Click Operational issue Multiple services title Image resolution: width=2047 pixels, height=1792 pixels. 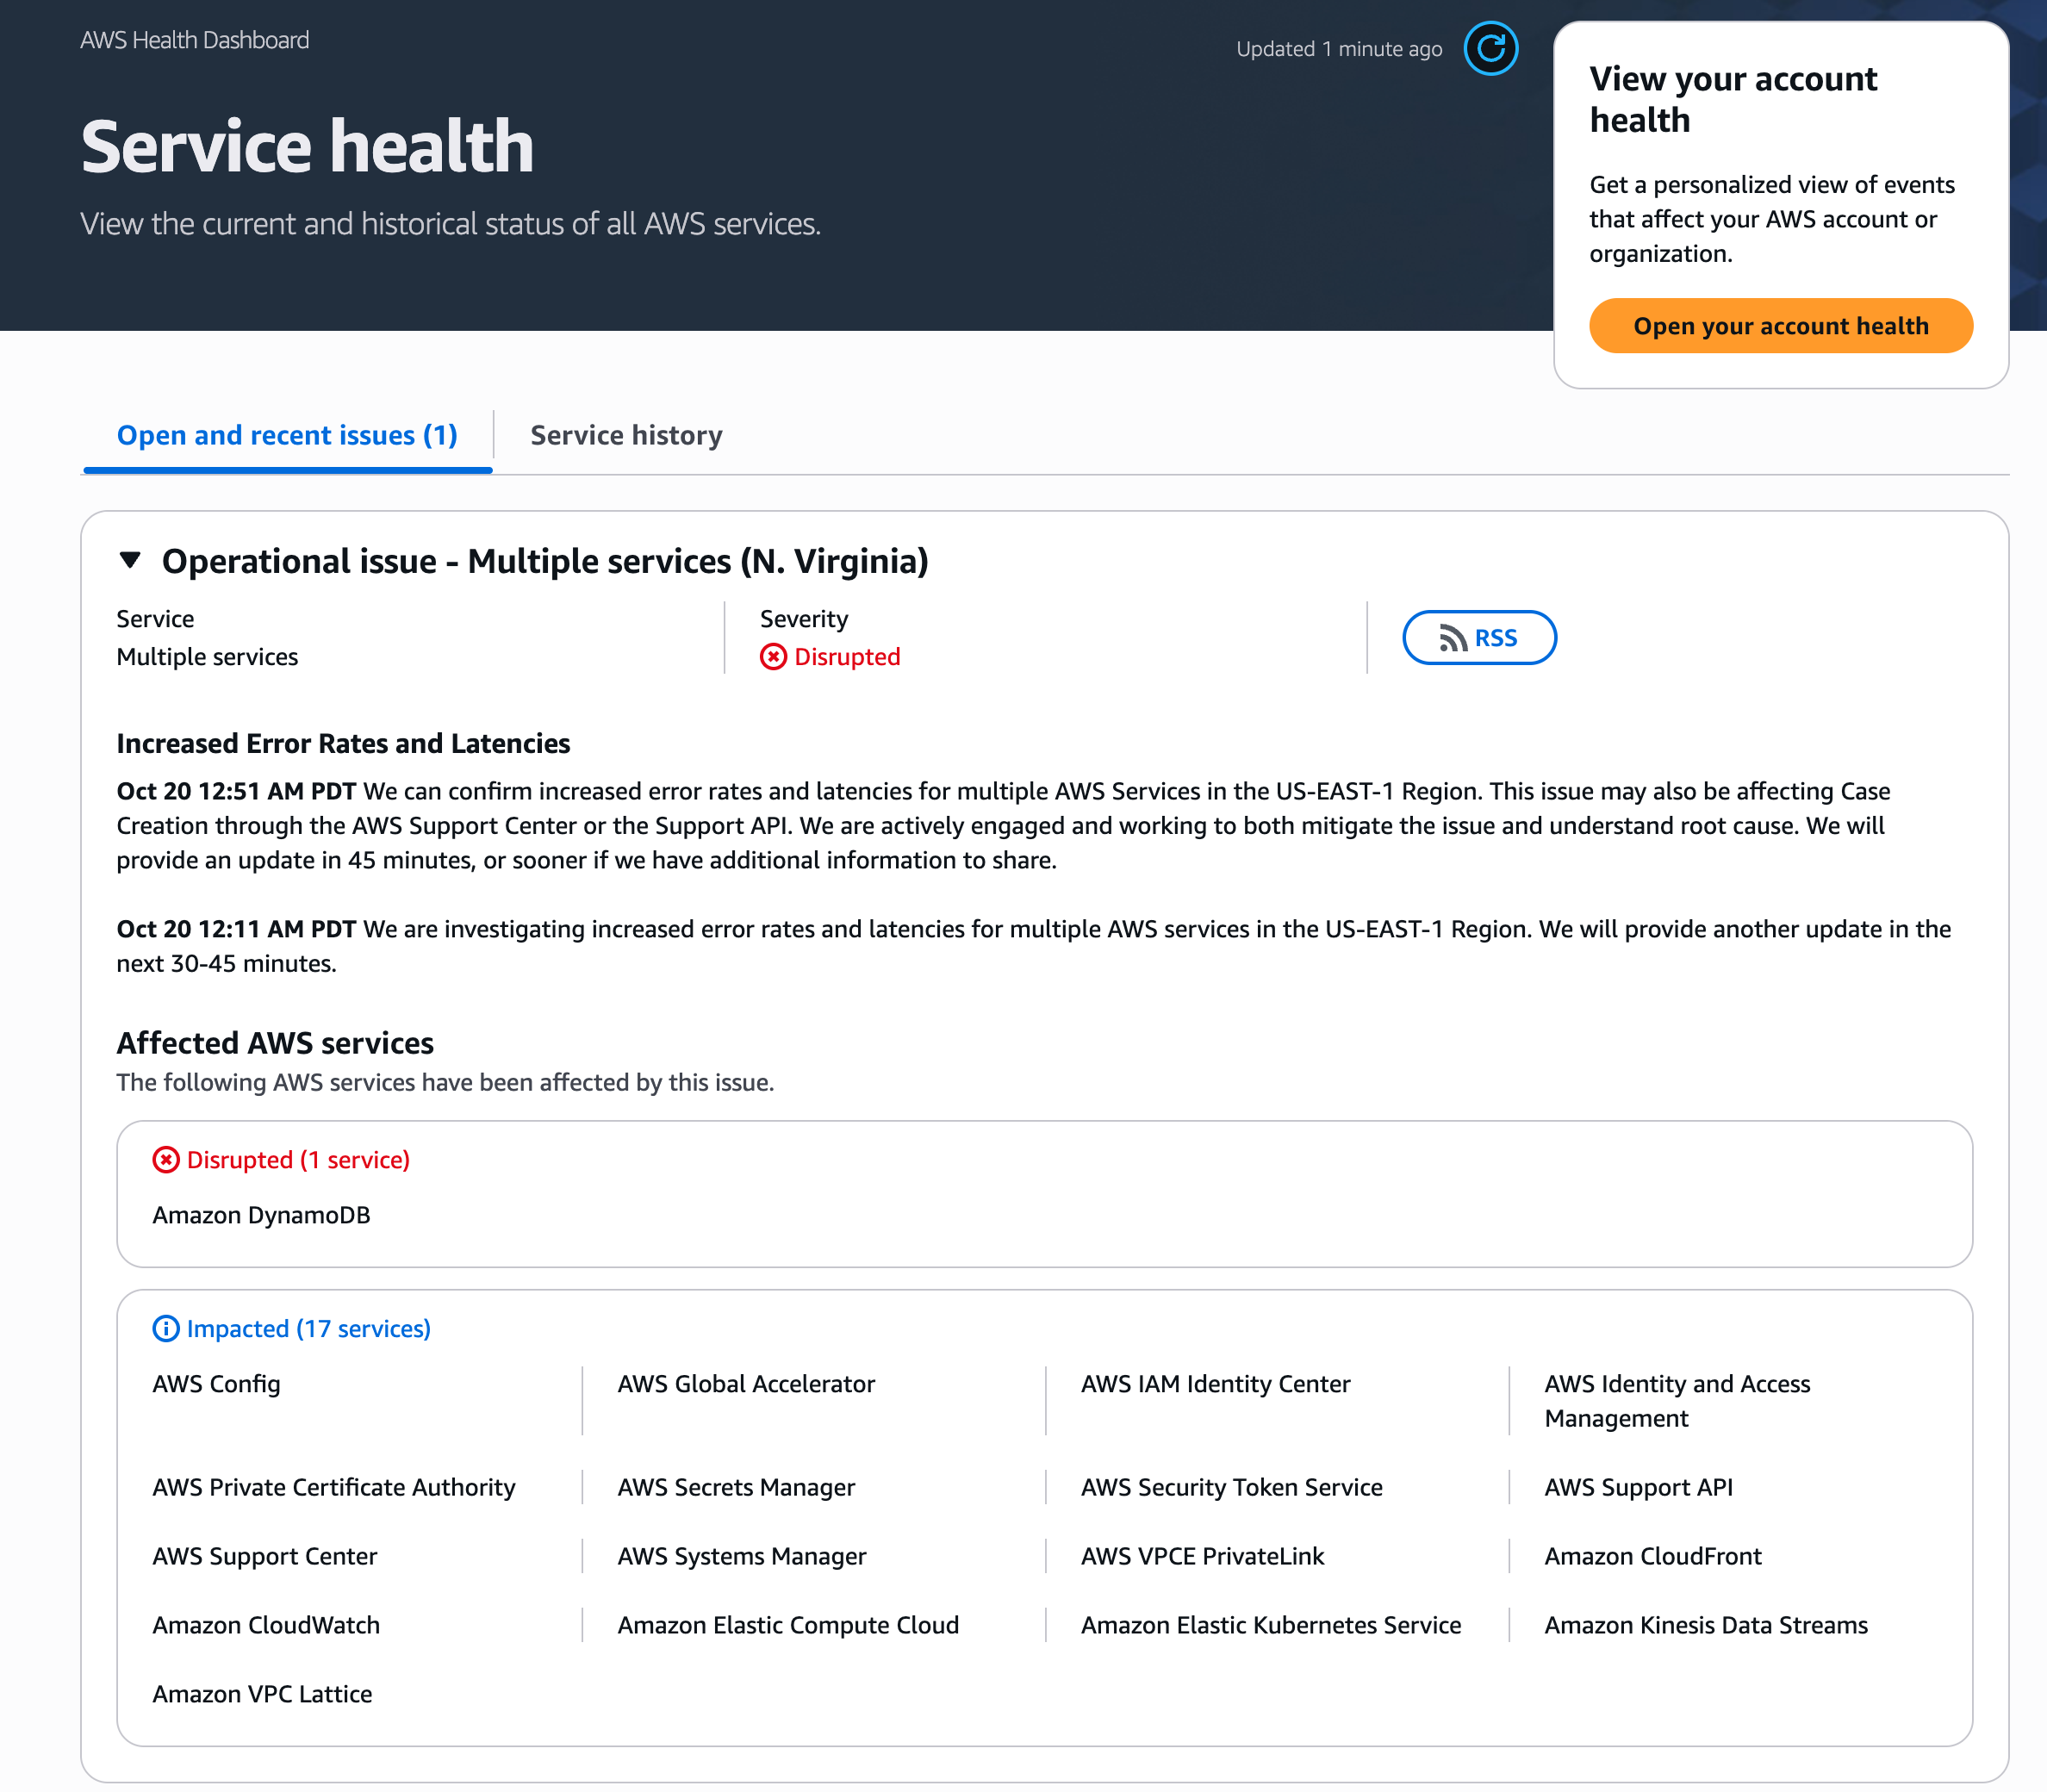pyautogui.click(x=545, y=561)
